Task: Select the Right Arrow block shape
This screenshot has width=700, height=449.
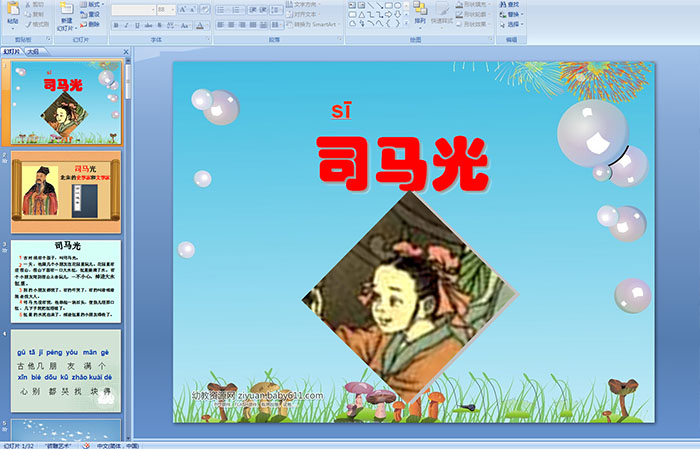Action: [x=388, y=15]
